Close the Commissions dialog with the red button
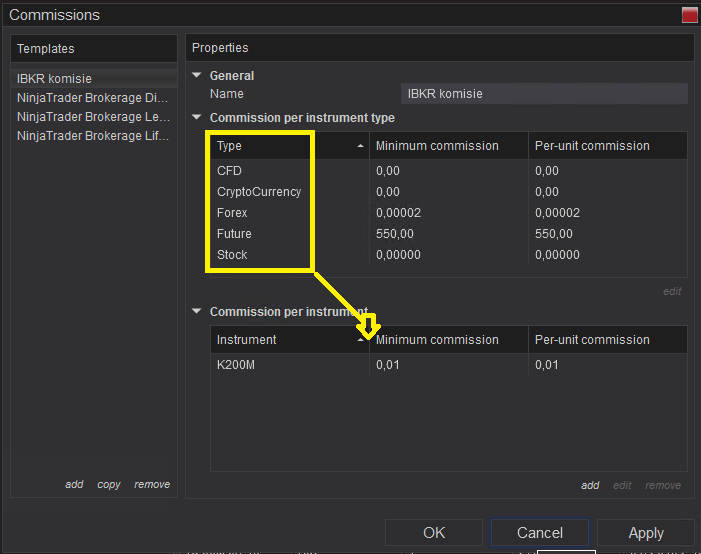The width and height of the screenshot is (701, 554). [689, 15]
